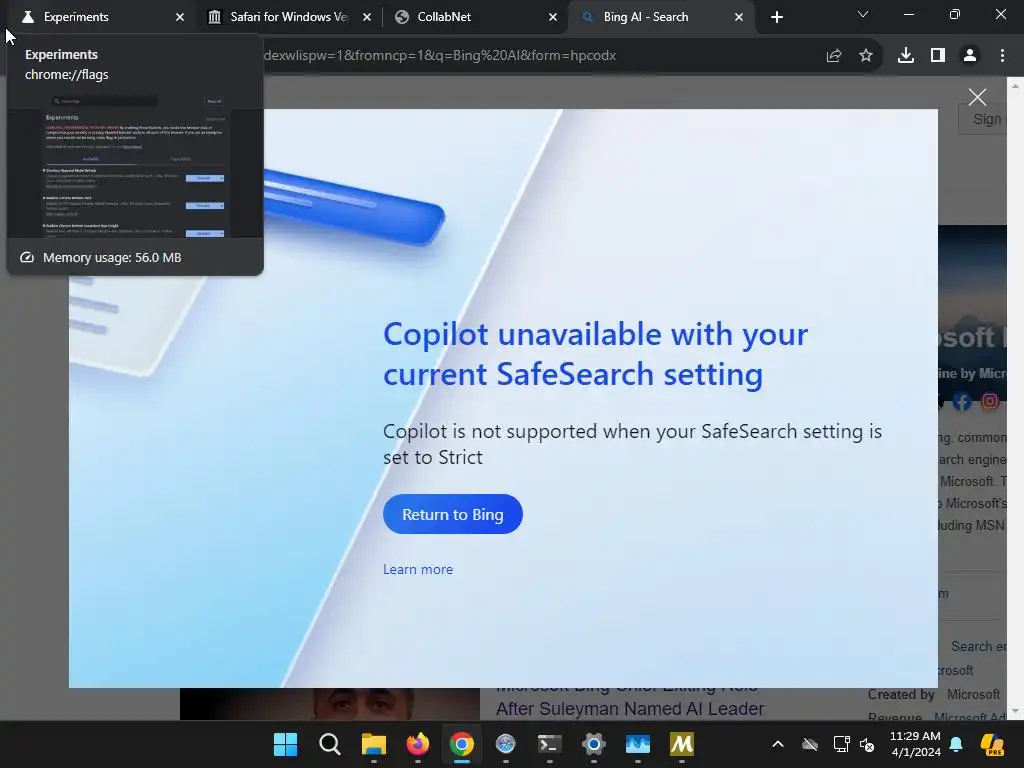1024x768 pixels.
Task: Bookmark this page with star icon
Action: 865,56
